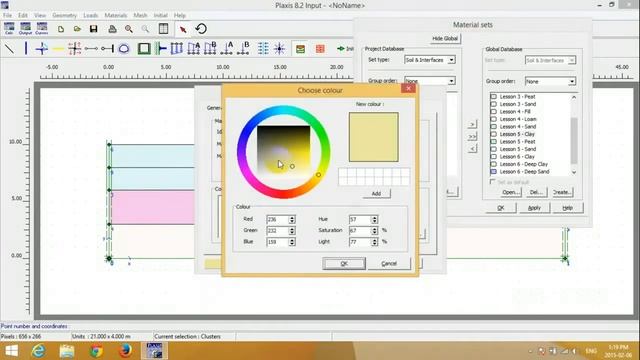Screen dimensions: 640x360
Task: Open the File menu
Action: pos(7,15)
